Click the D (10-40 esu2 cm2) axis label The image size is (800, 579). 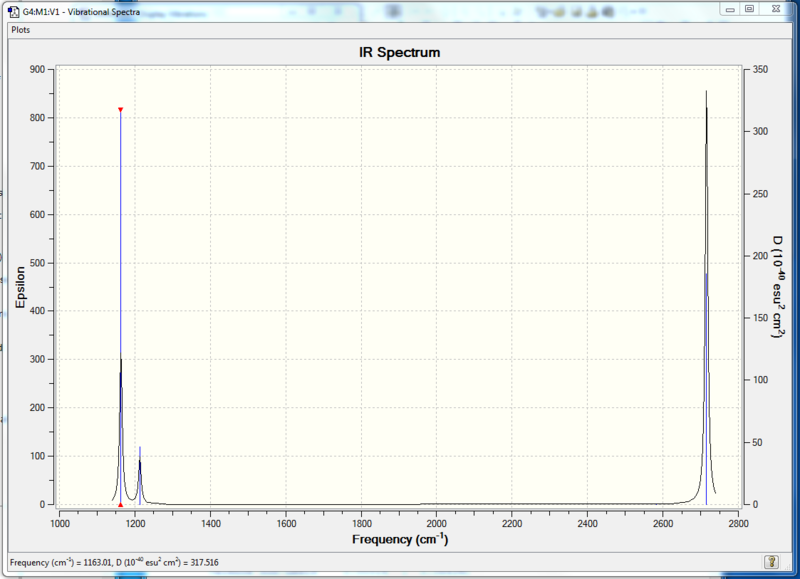point(778,287)
